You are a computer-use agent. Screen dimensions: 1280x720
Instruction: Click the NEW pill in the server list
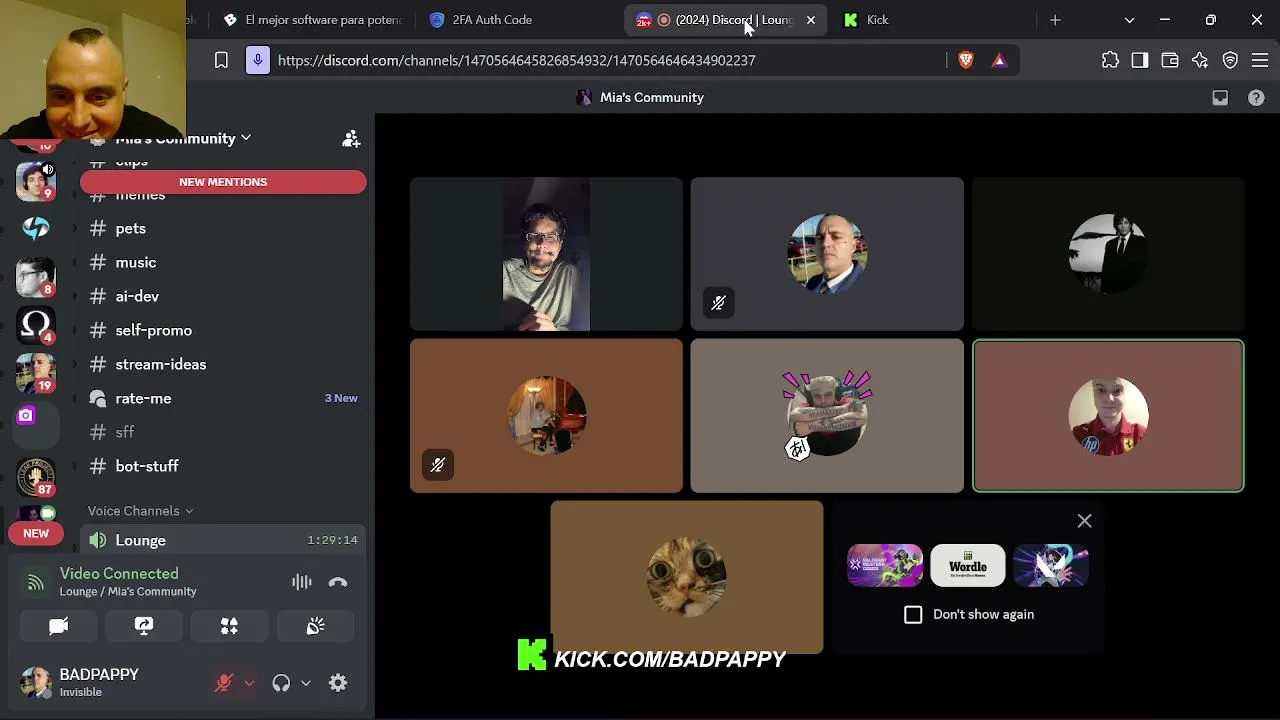36,534
